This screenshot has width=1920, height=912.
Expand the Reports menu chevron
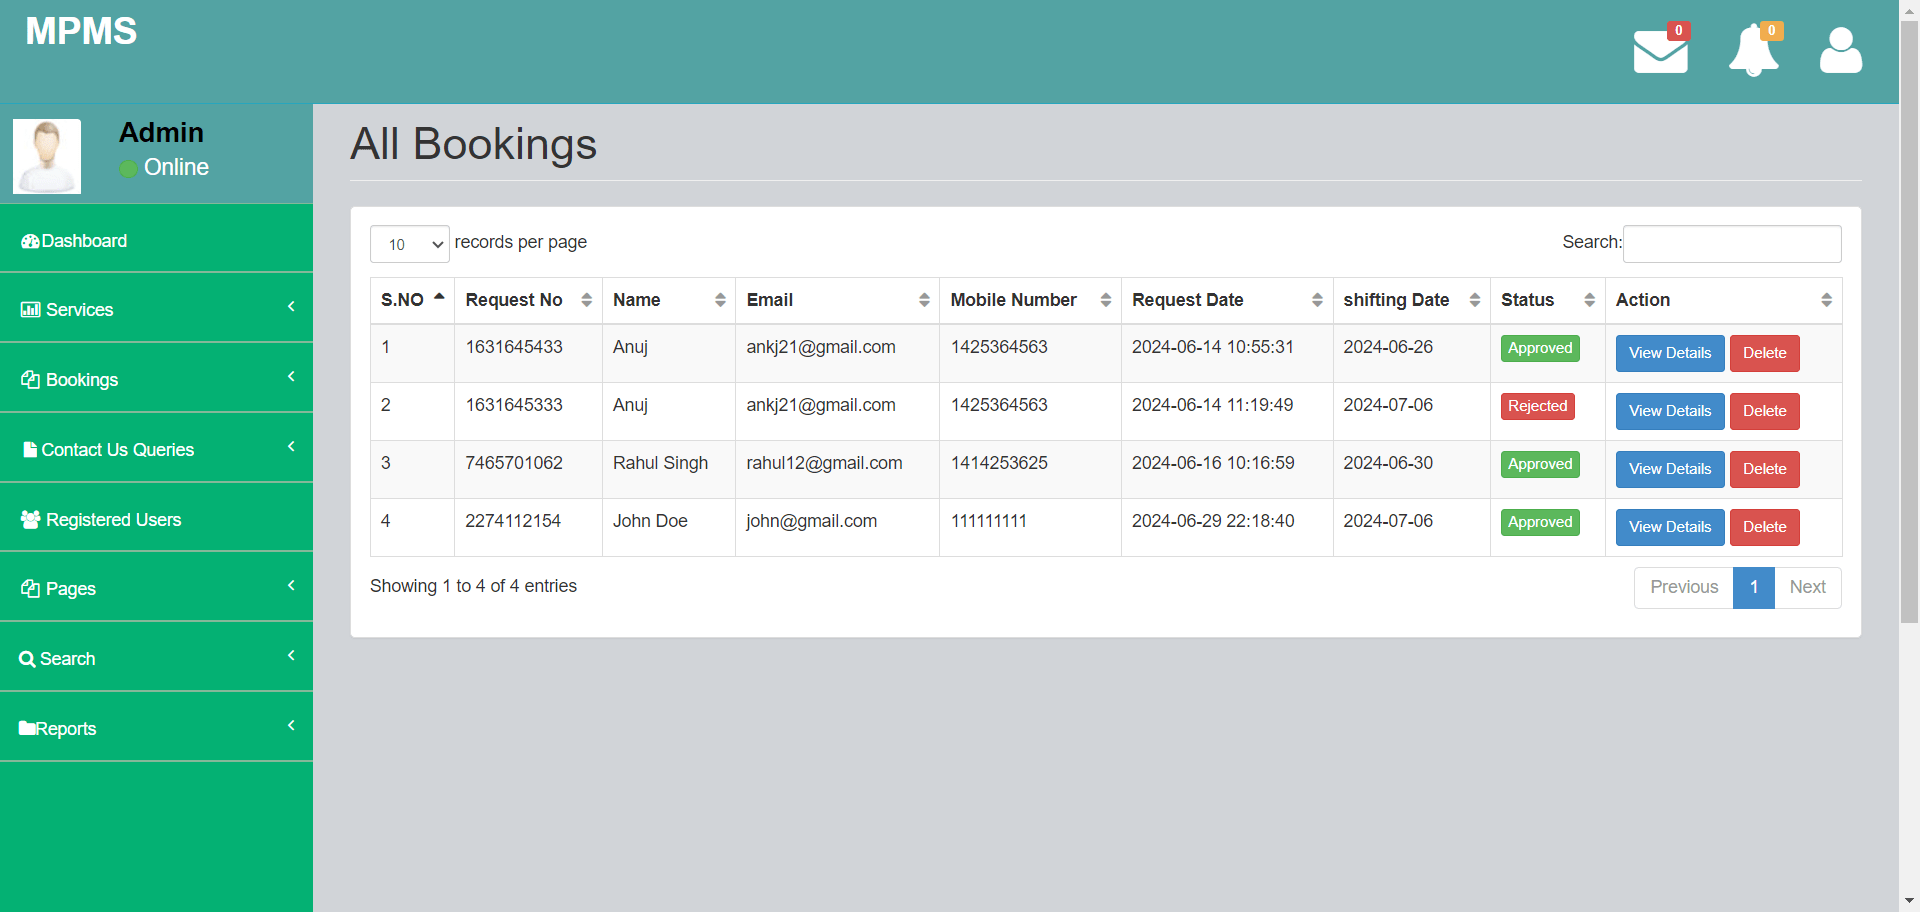point(291,726)
